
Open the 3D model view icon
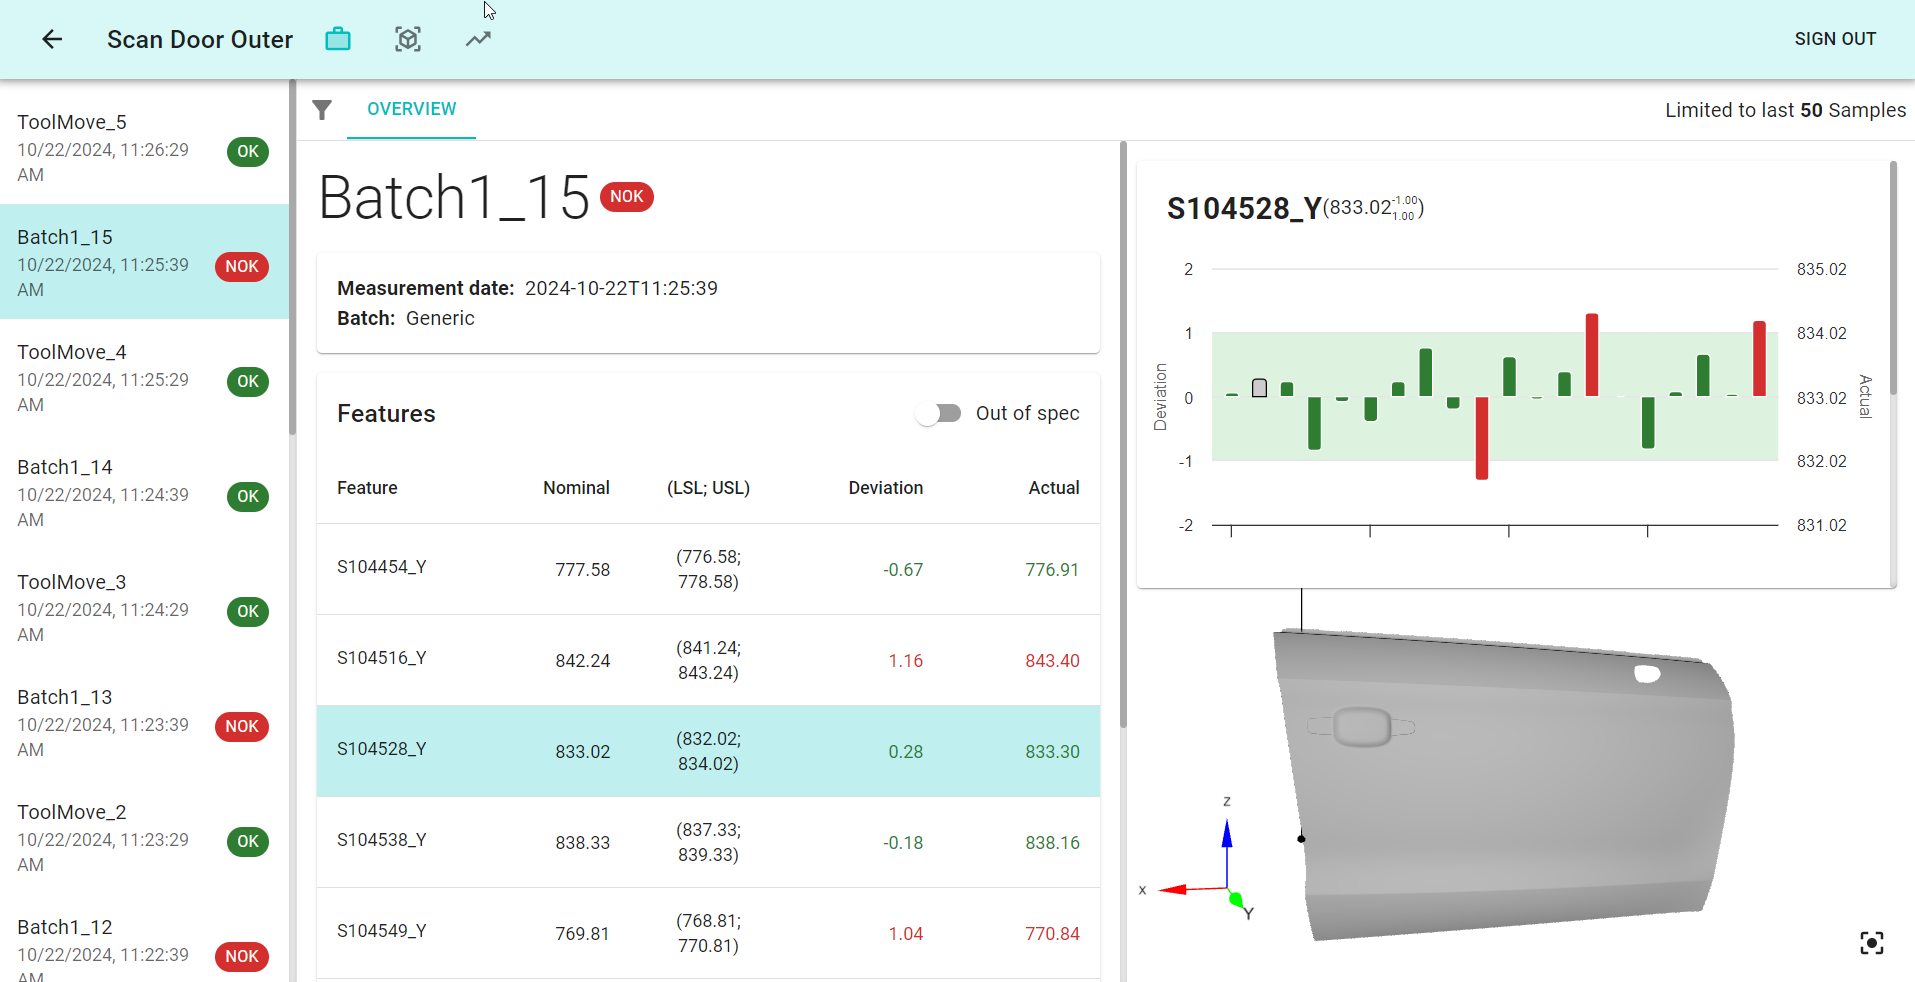pos(407,38)
